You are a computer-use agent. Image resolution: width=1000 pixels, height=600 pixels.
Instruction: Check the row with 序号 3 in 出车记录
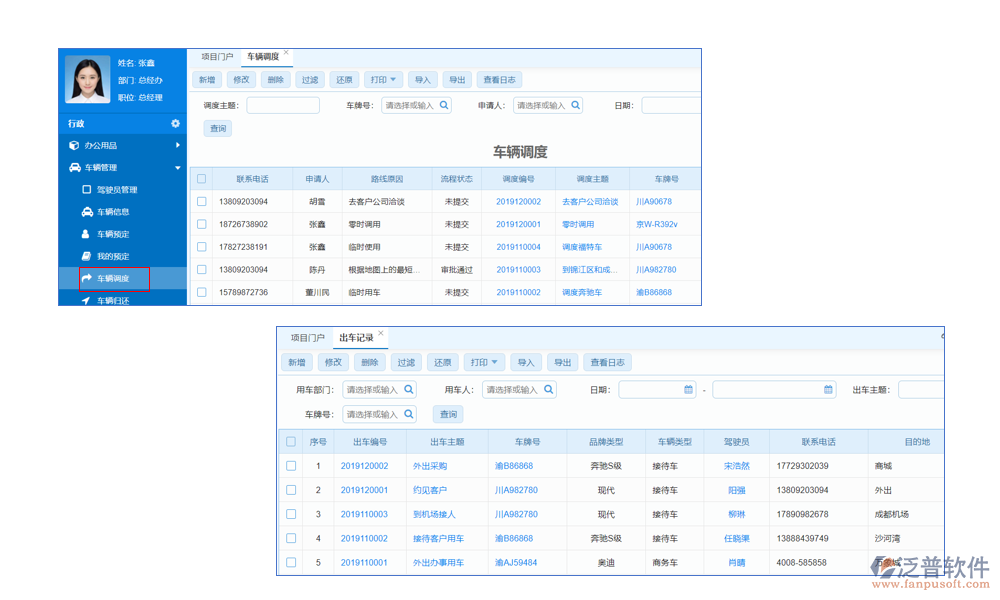click(x=291, y=514)
